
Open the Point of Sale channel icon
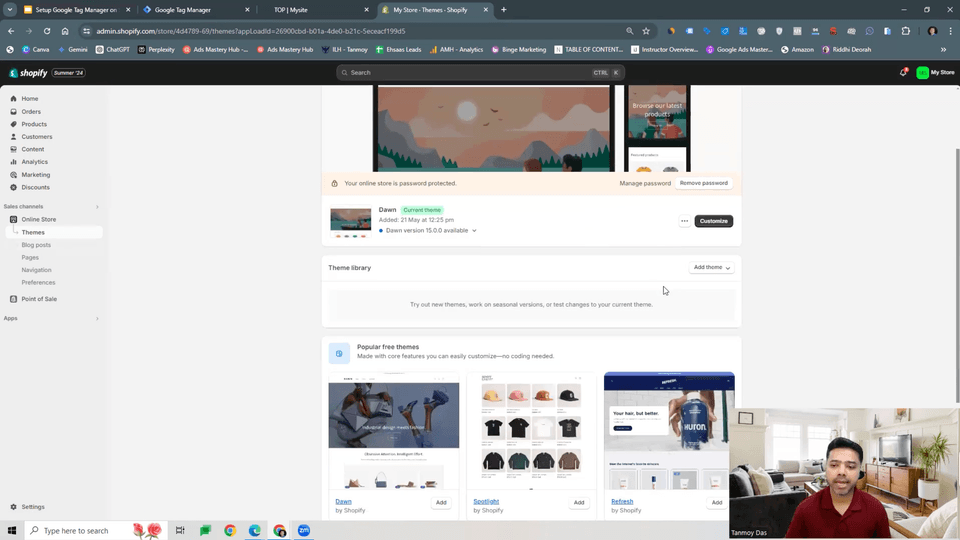pyautogui.click(x=13, y=299)
